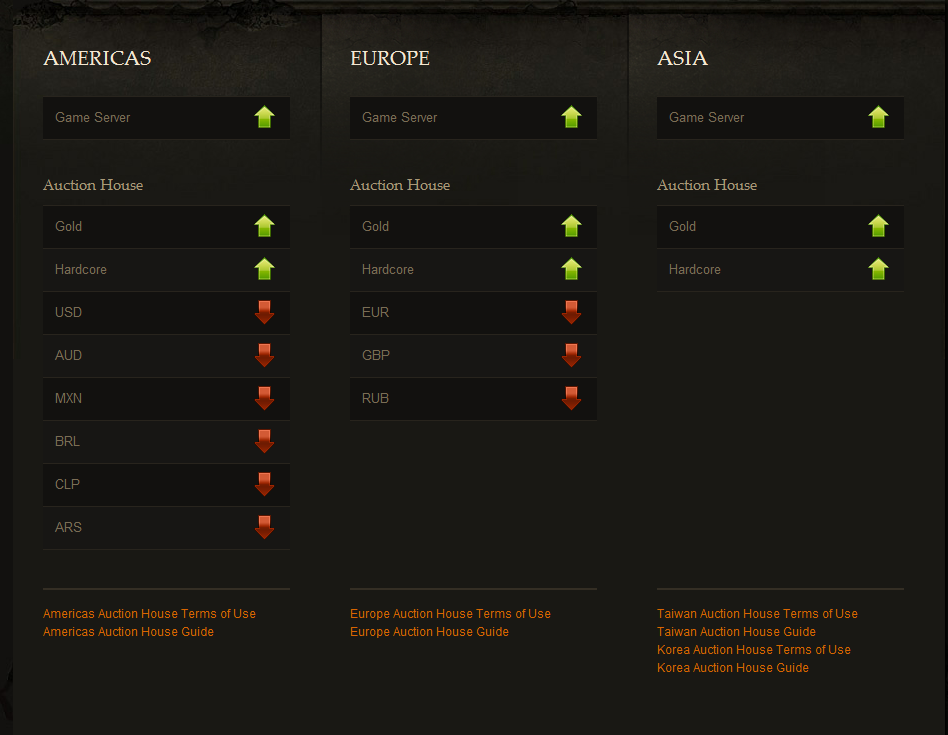Click the red down arrow next to USD
948x735 pixels.
click(x=264, y=312)
